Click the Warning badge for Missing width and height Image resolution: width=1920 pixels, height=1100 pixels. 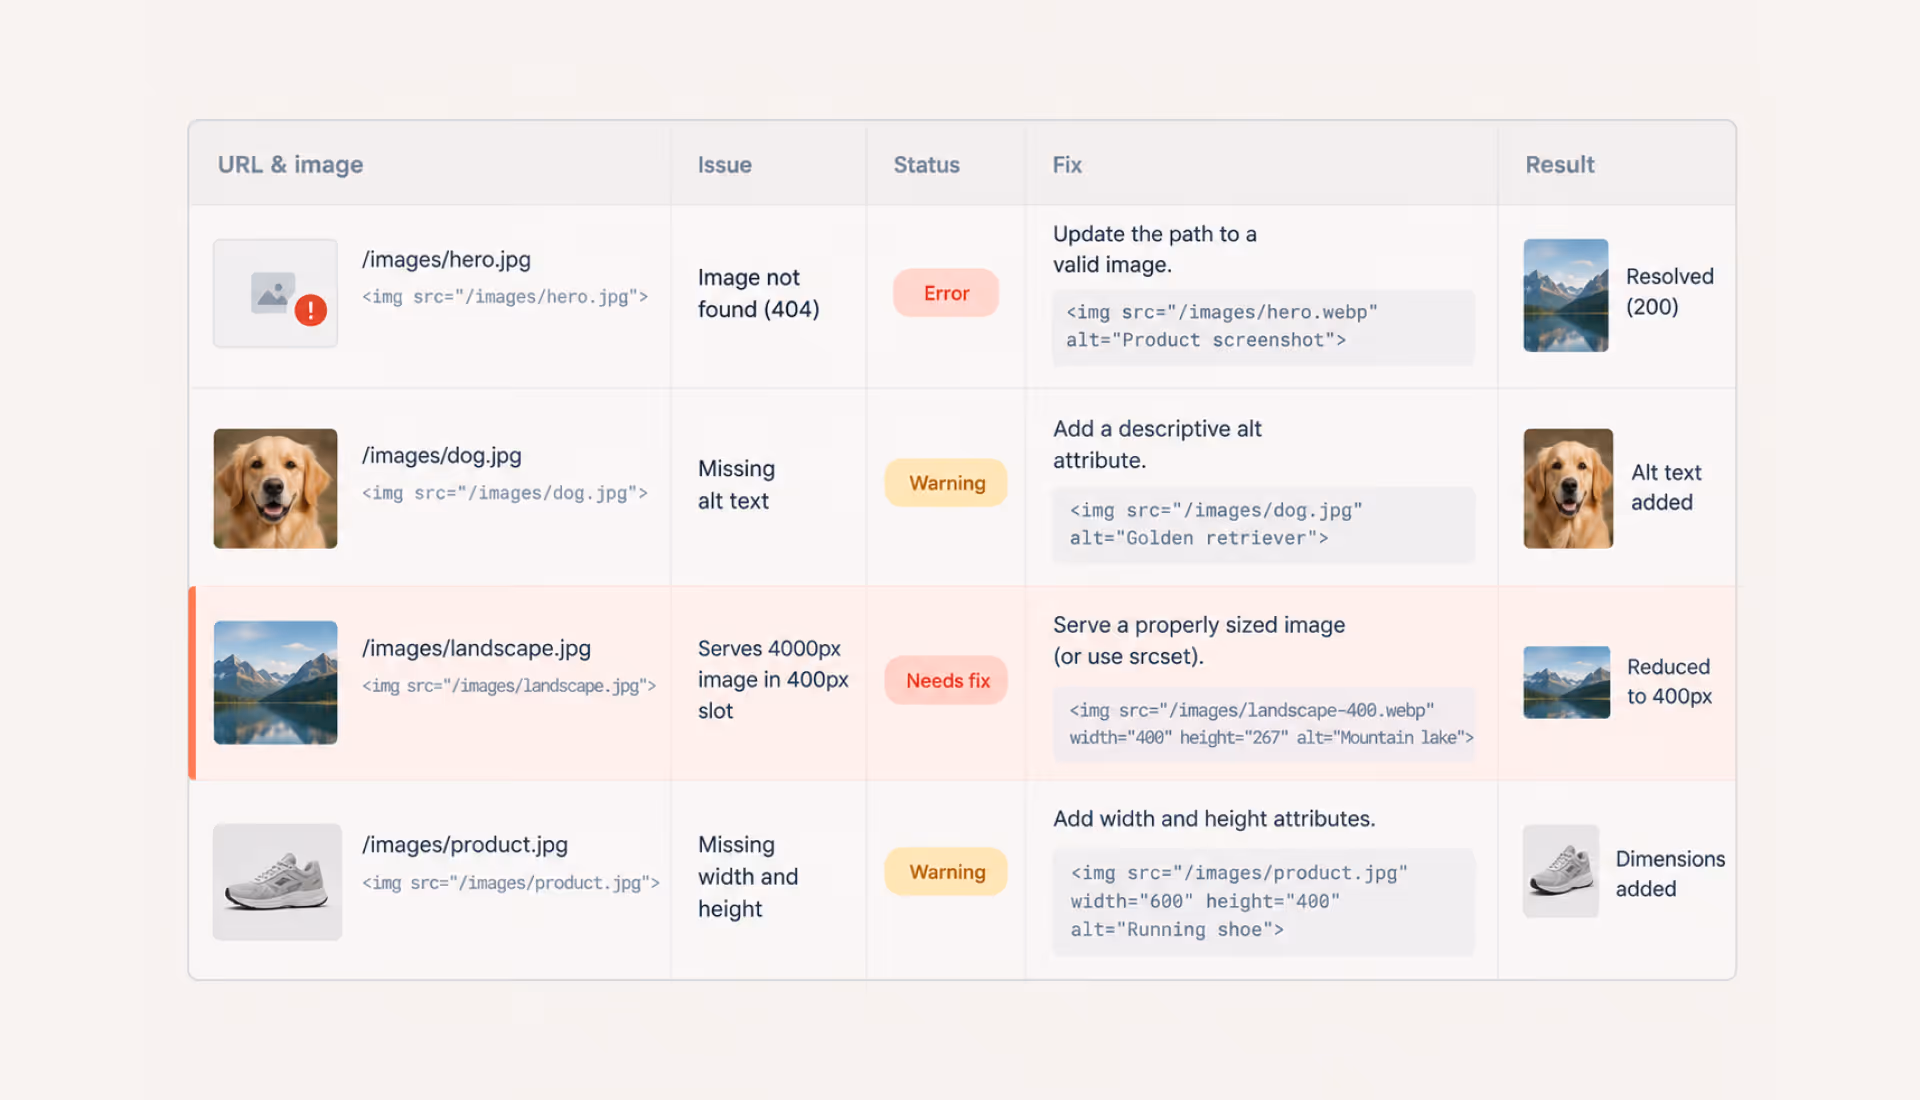[946, 872]
